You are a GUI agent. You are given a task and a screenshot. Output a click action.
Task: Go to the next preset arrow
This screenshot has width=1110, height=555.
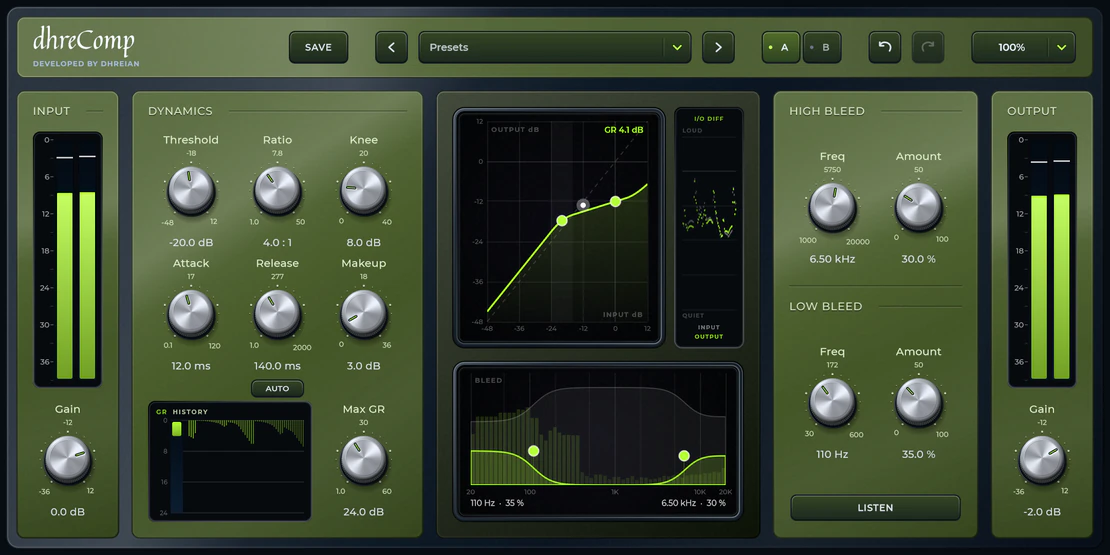[x=718, y=47]
